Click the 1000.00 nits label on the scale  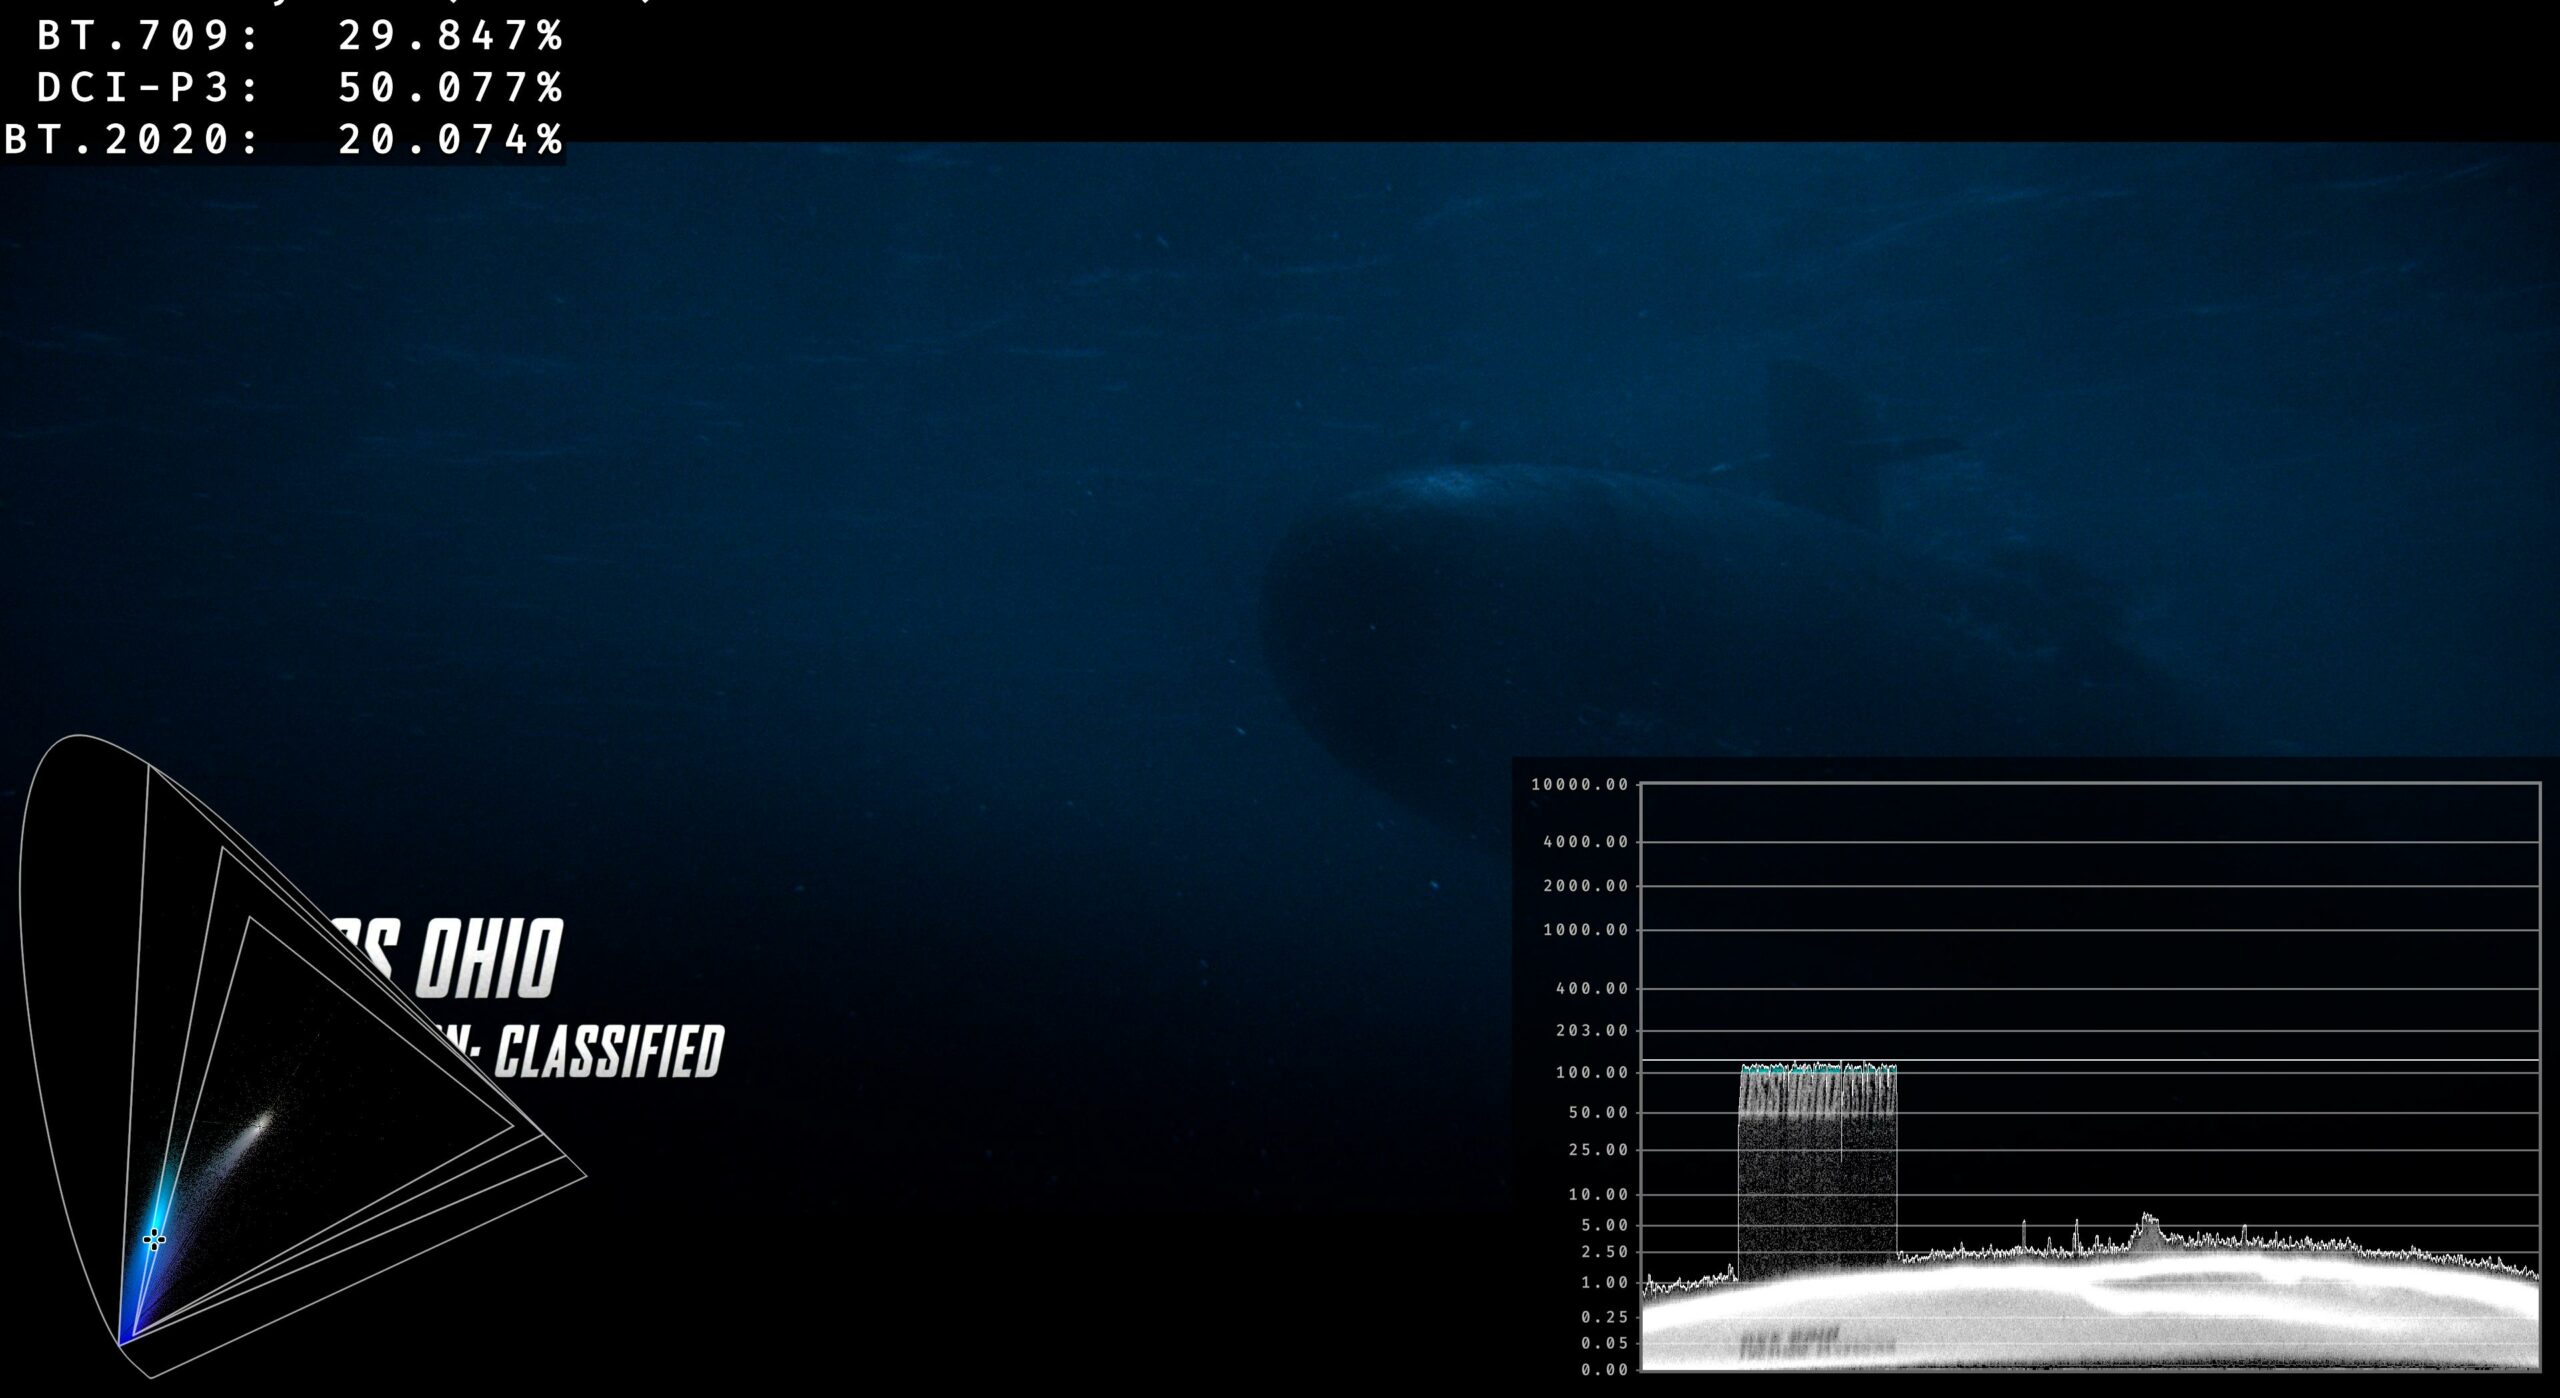click(1586, 930)
